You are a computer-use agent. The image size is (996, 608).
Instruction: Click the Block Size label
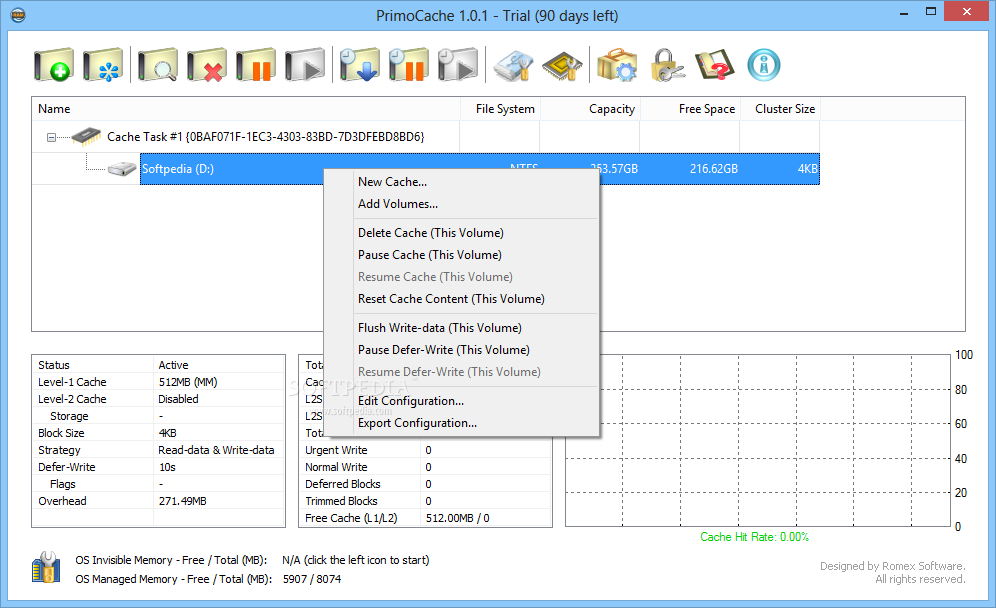(61, 433)
